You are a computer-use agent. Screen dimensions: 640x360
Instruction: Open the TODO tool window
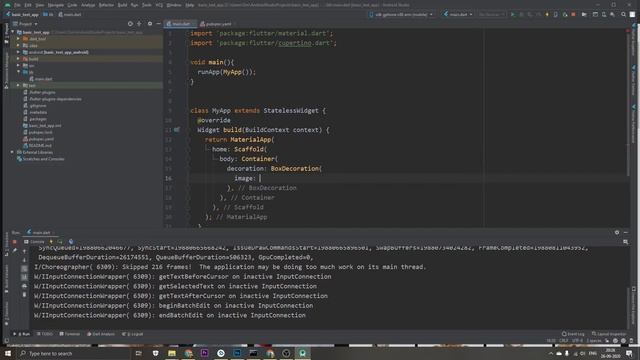(x=45, y=334)
